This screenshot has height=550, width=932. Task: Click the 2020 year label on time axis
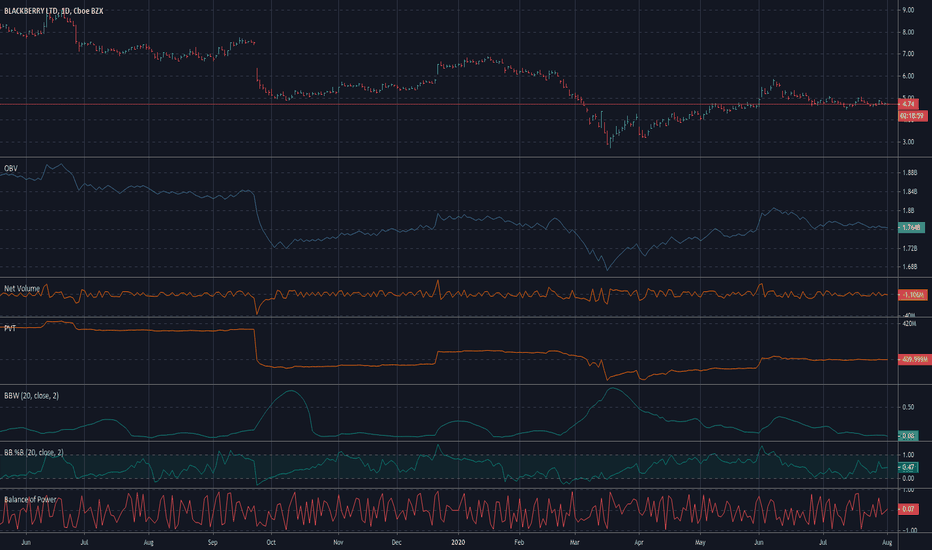(458, 542)
